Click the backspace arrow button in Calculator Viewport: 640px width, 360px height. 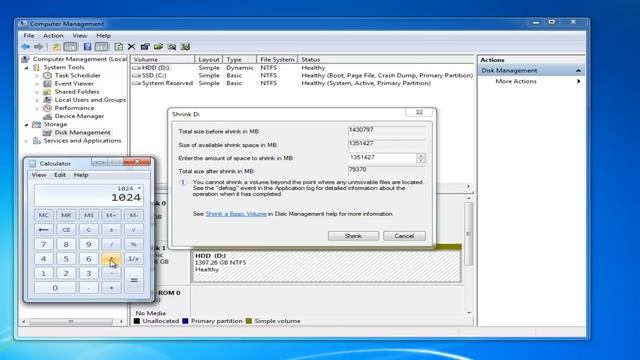(44, 230)
